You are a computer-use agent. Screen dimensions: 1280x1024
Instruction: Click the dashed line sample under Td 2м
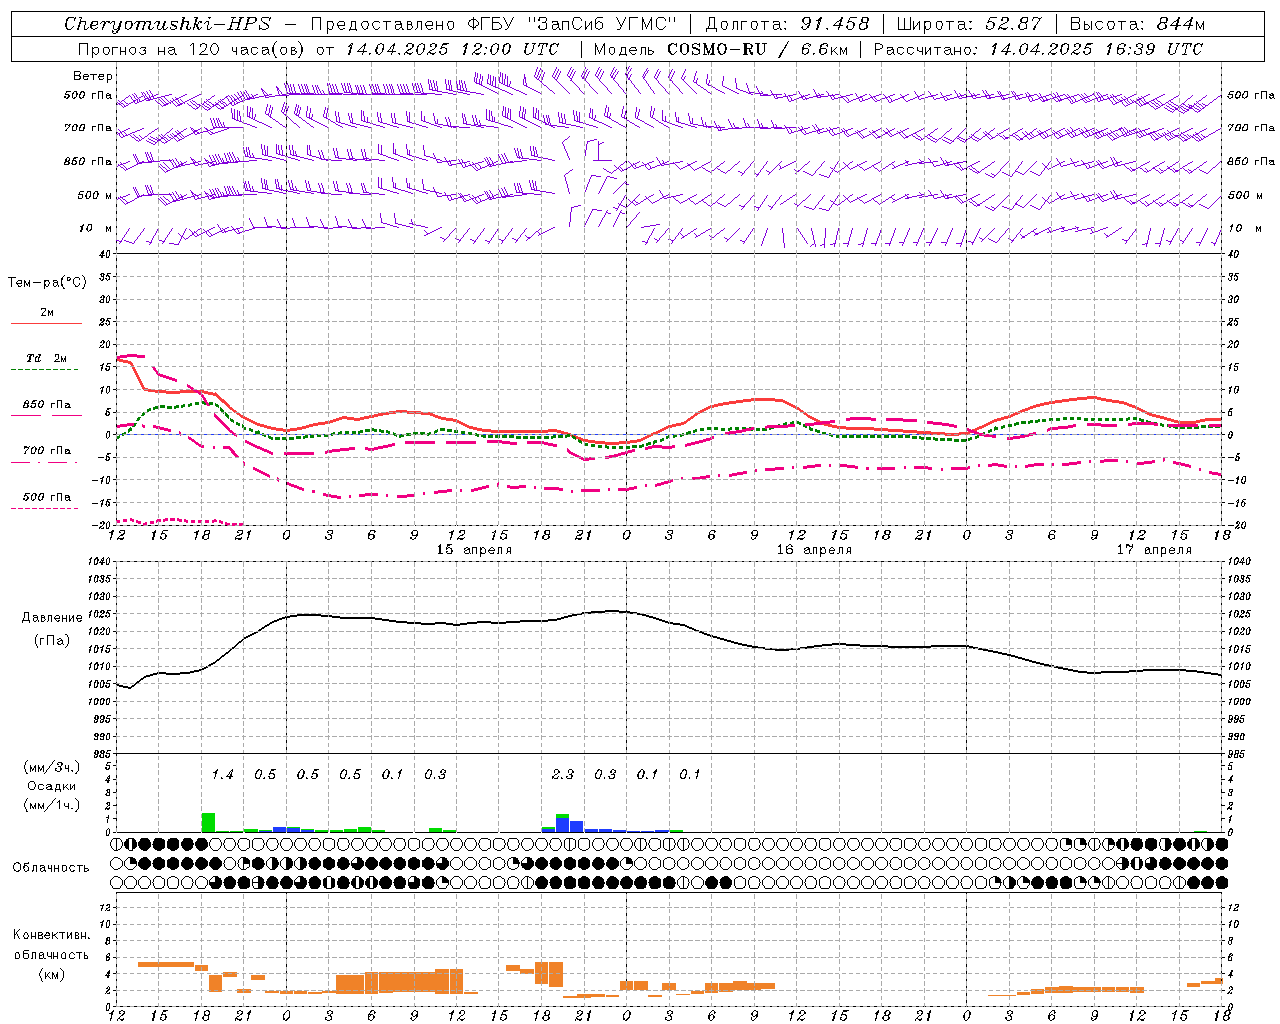coord(44,370)
